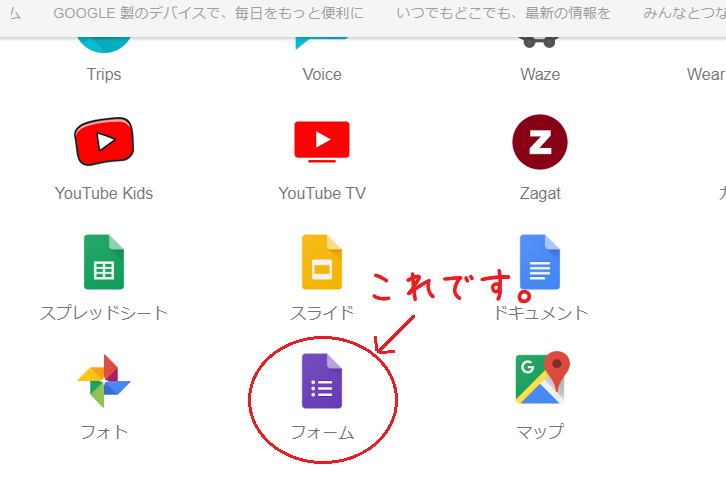Open the フォト pinwheel icon

104,381
